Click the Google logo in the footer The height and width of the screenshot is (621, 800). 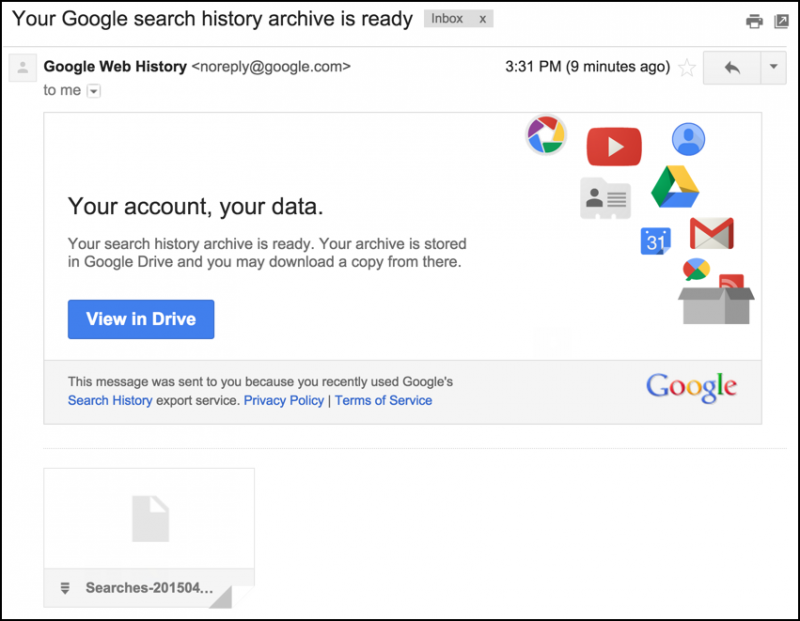pyautogui.click(x=691, y=387)
